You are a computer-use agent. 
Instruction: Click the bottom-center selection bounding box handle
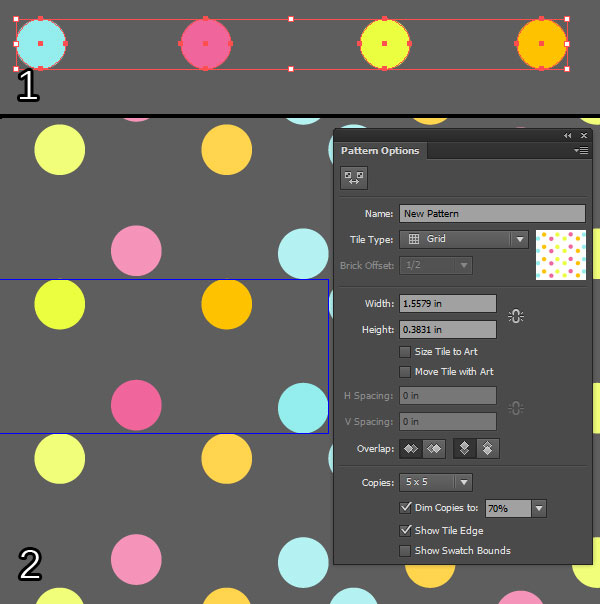click(291, 69)
